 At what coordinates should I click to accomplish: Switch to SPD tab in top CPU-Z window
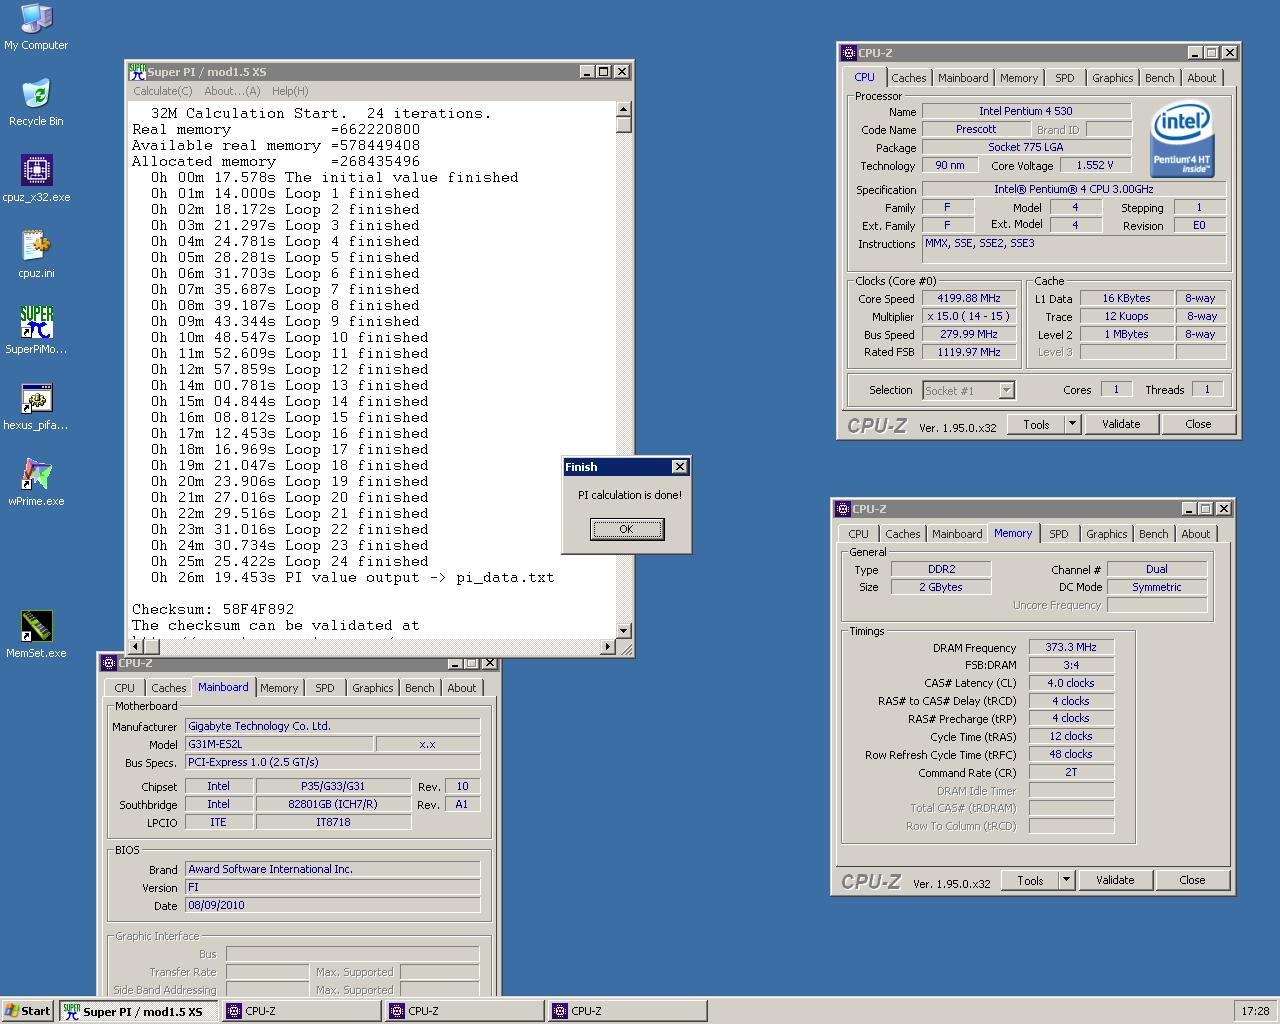click(x=1065, y=78)
